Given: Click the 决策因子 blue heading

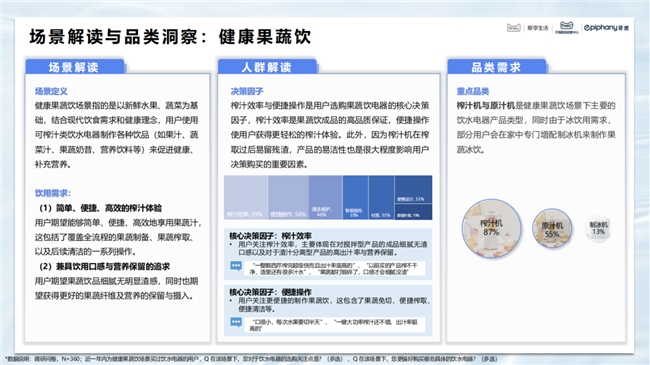Looking at the screenshot, I should click(247, 91).
